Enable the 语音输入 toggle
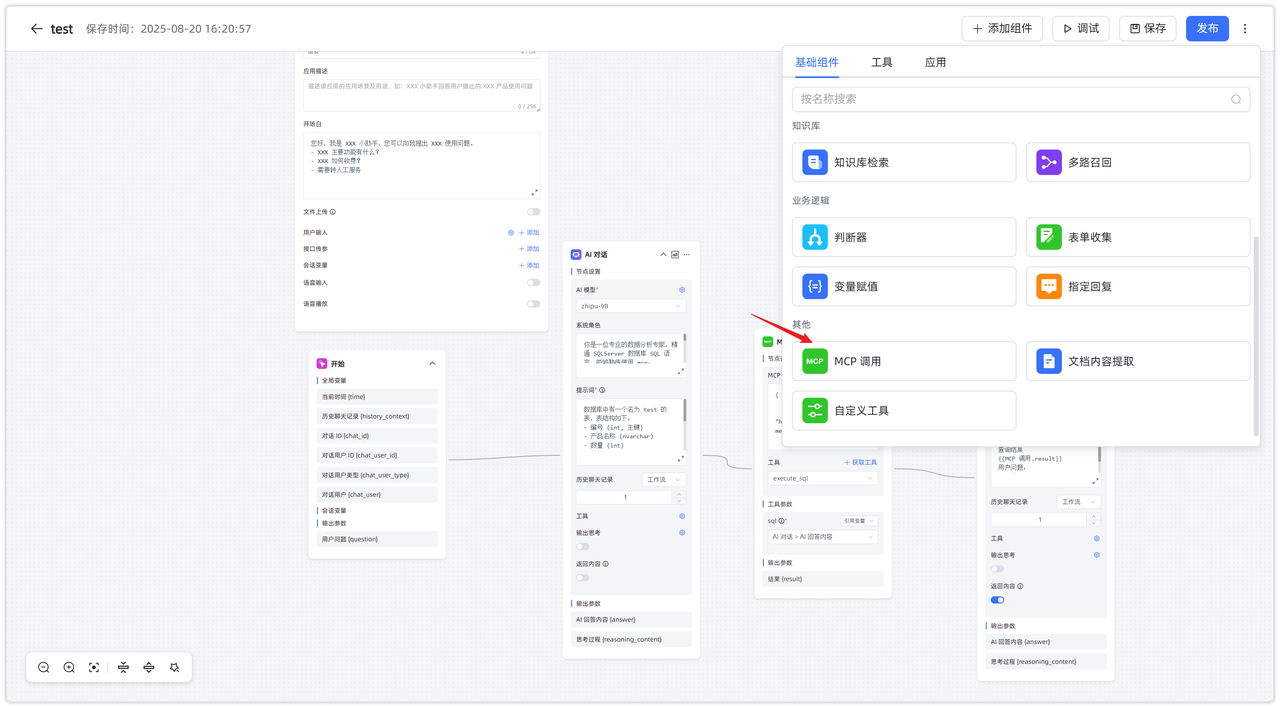Viewport: 1280px width, 708px height. point(533,282)
